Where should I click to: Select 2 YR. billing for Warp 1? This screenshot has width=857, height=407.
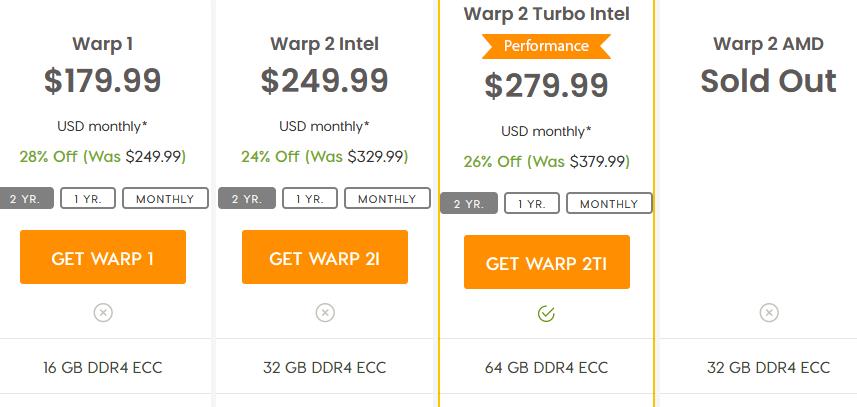(x=26, y=198)
